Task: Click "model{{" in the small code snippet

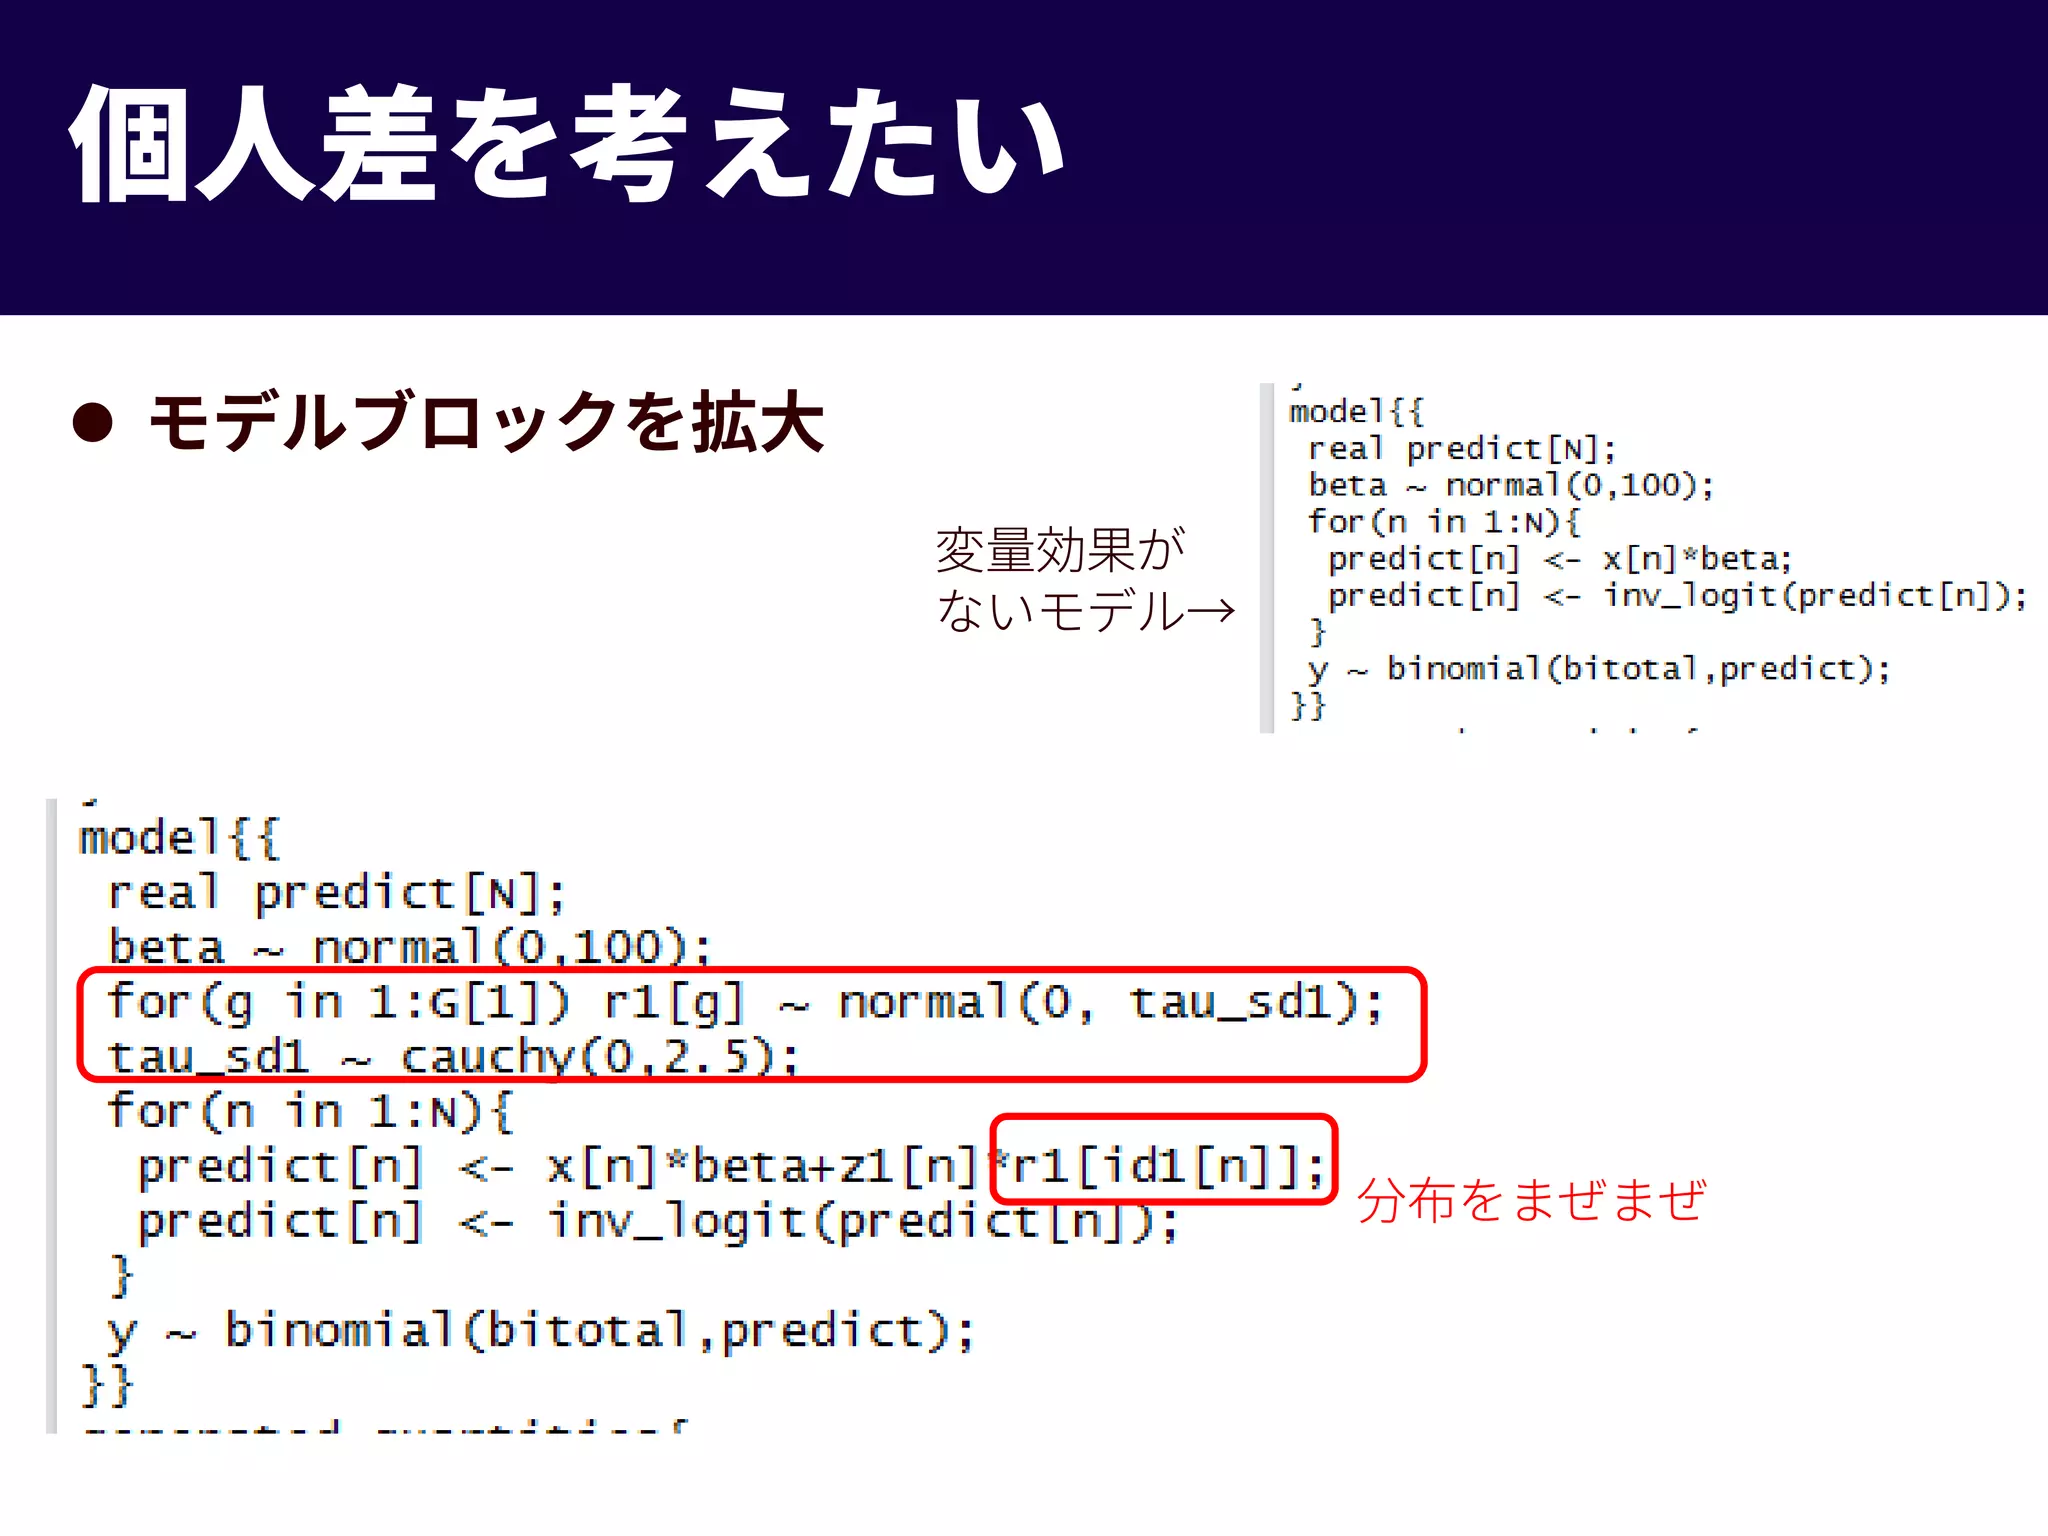Action: click(1356, 411)
